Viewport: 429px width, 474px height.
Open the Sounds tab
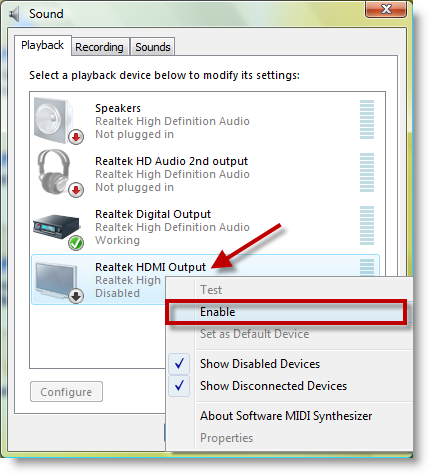[x=153, y=47]
